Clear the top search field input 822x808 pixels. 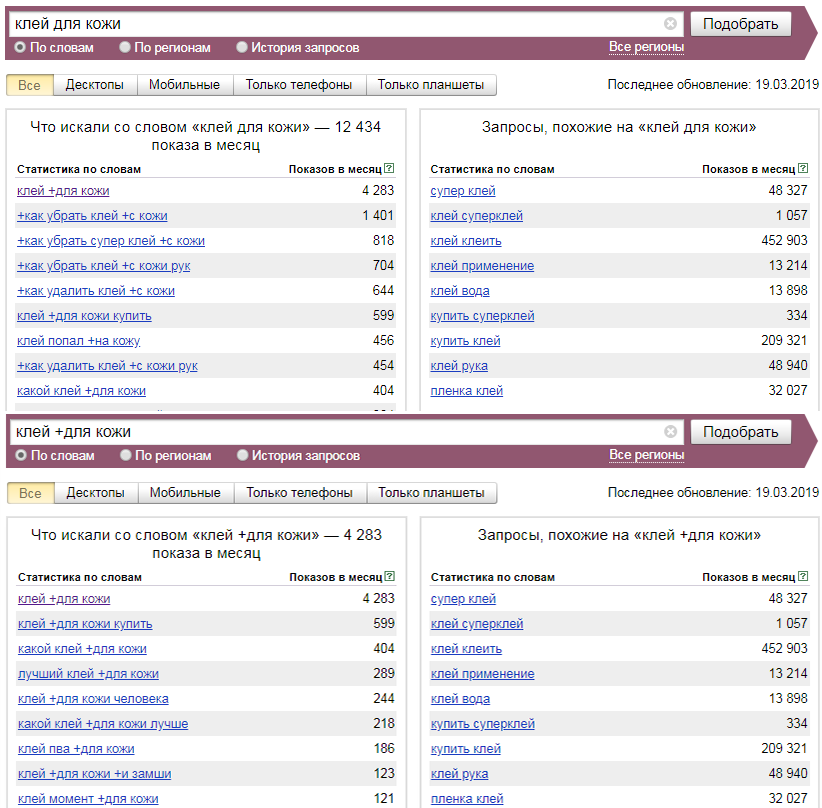coord(671,22)
